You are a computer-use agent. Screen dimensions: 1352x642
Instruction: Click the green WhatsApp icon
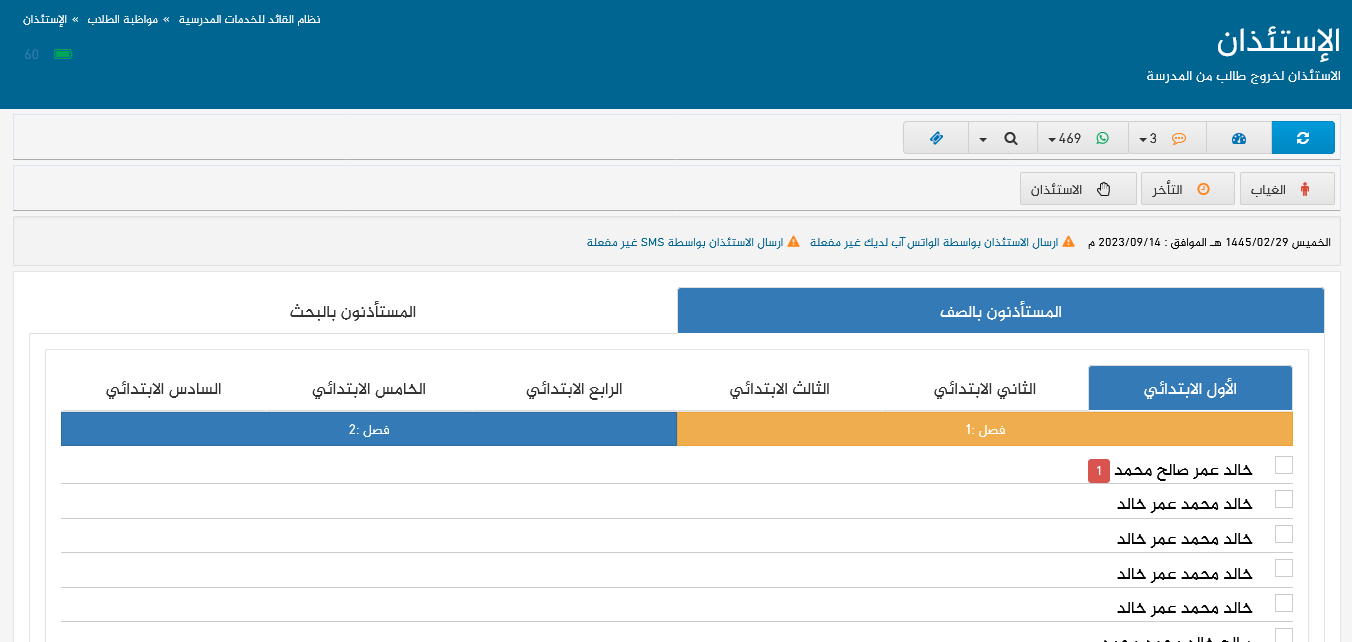pyautogui.click(x=1102, y=139)
